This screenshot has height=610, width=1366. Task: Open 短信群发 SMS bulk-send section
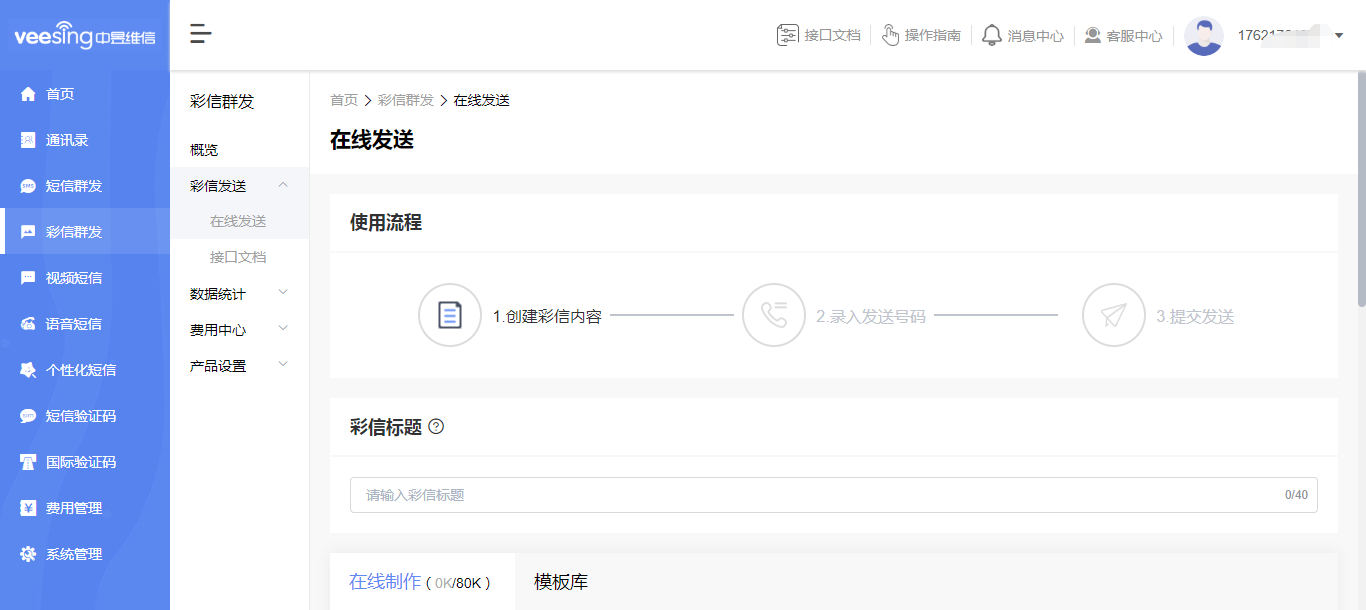(x=29, y=185)
